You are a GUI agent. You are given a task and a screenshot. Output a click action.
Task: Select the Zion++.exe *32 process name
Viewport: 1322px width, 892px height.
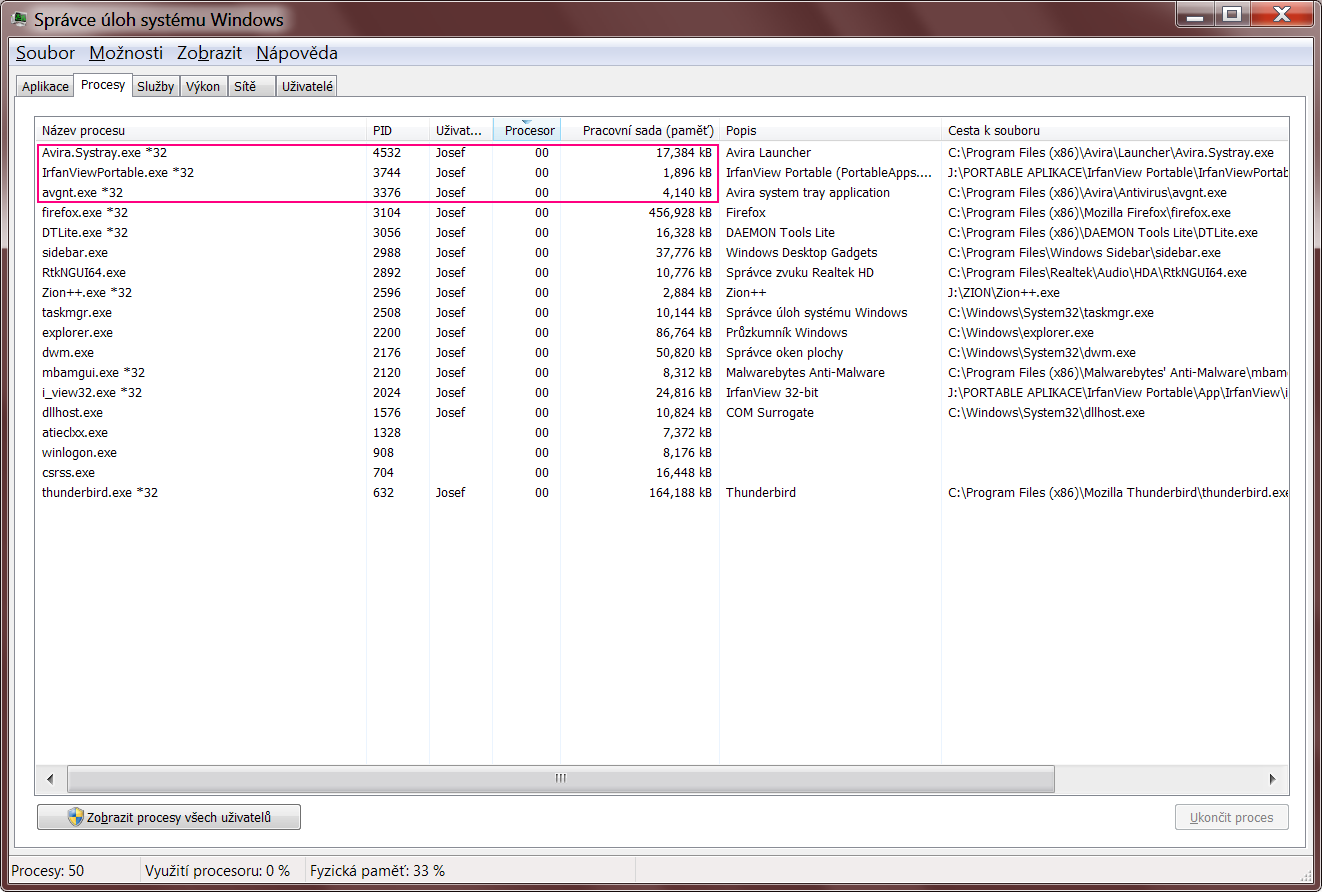click(x=87, y=292)
